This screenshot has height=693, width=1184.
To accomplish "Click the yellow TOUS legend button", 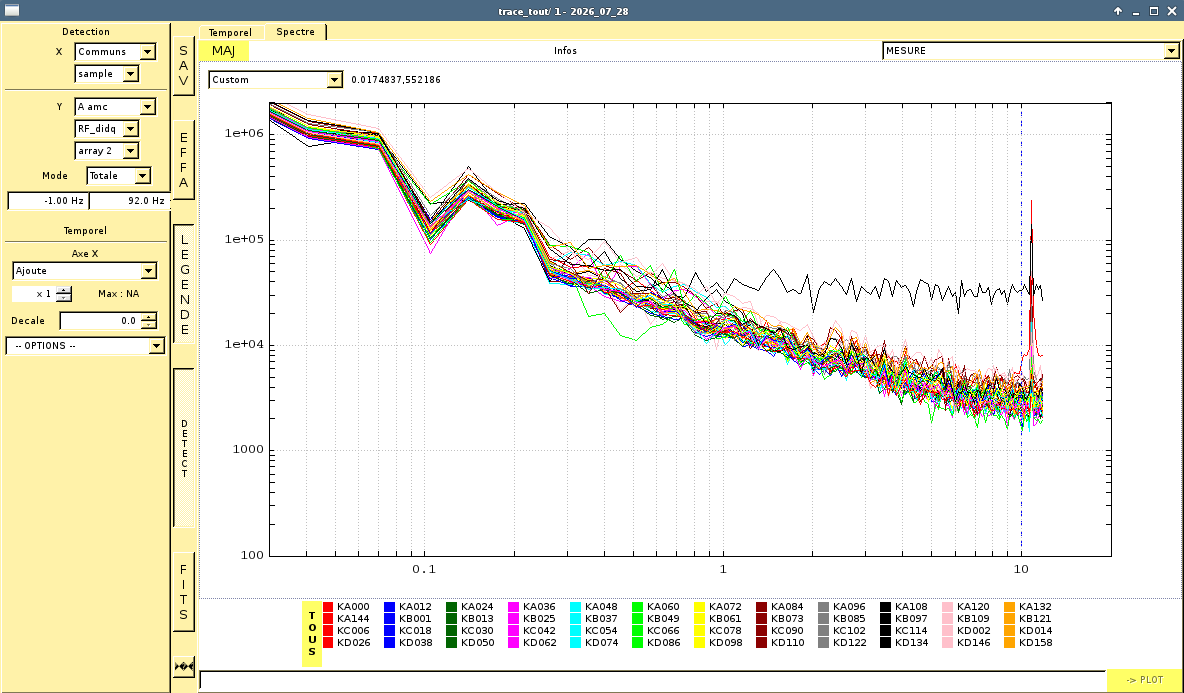I will tap(312, 634).
